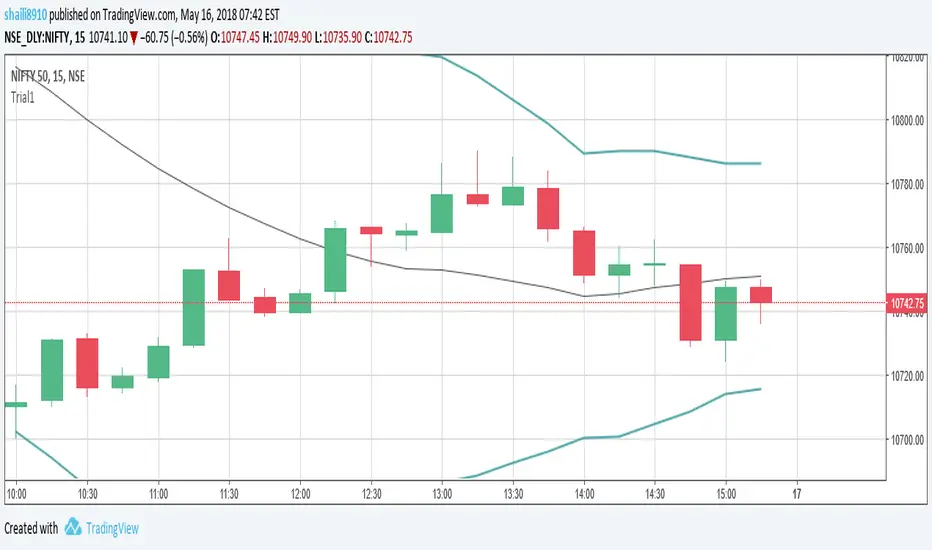Screen dimensions: 932x550
Task: Click the 10:30 time axis label
Action: 87,494
